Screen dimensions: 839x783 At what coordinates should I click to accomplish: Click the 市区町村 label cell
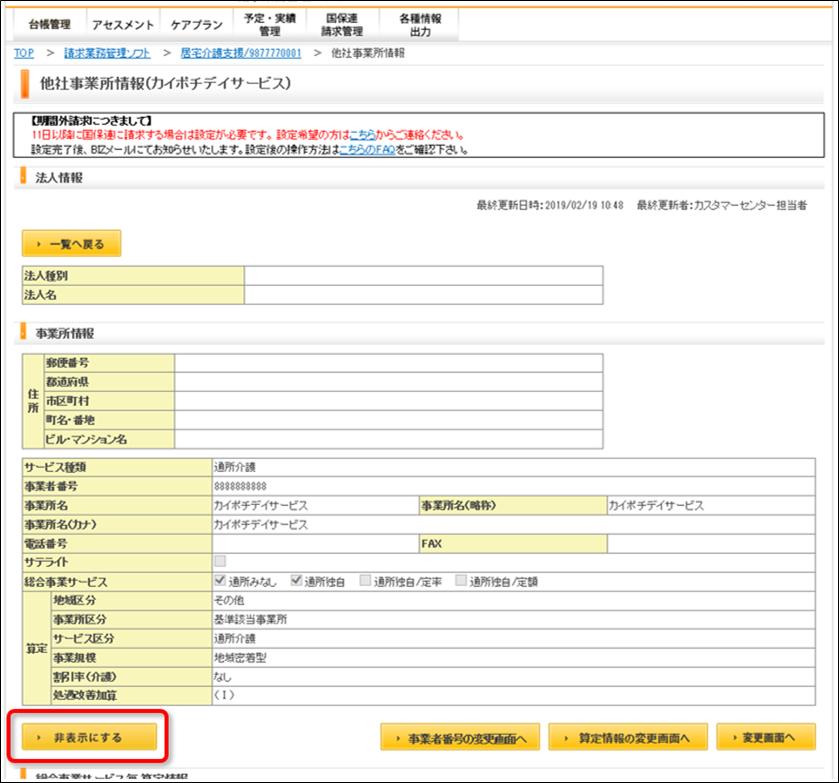[109, 401]
